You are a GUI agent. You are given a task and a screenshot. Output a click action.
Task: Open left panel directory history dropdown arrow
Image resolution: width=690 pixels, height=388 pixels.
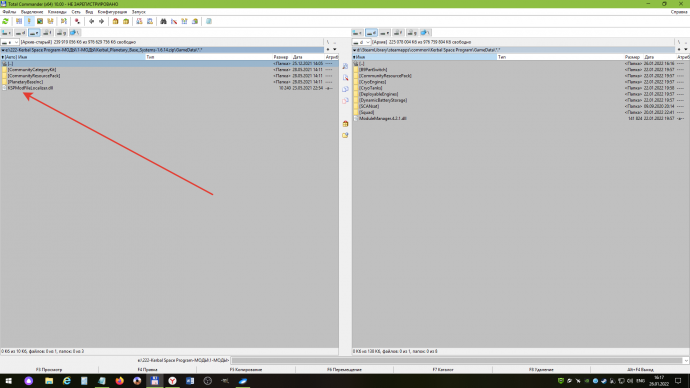[334, 50]
